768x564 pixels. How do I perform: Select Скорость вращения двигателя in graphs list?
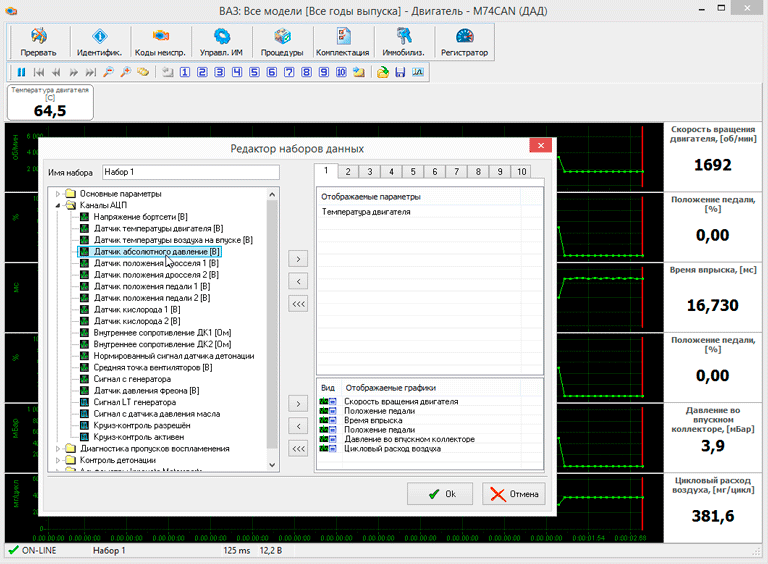(400, 401)
